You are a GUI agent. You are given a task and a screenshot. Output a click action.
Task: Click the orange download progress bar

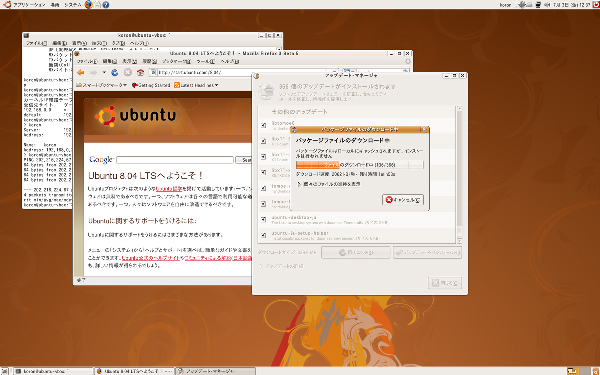(360, 165)
